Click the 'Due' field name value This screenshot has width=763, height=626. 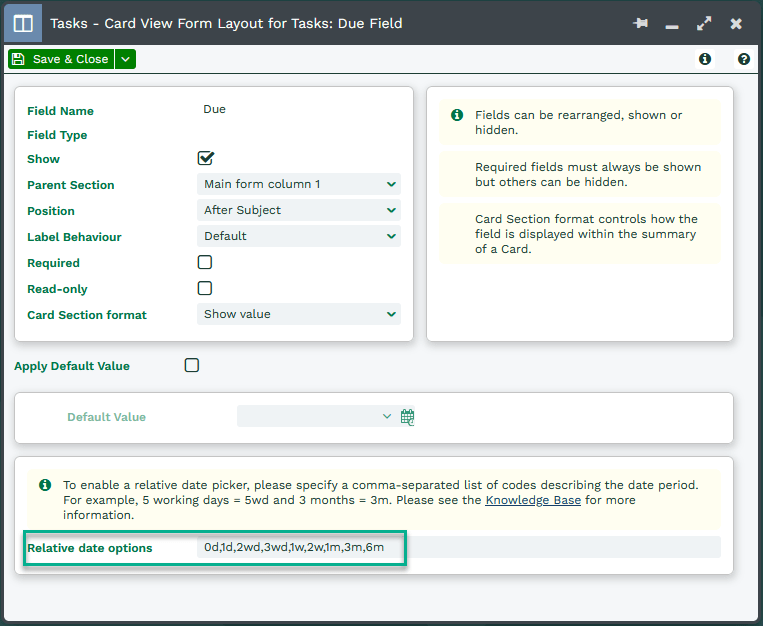pyautogui.click(x=214, y=109)
